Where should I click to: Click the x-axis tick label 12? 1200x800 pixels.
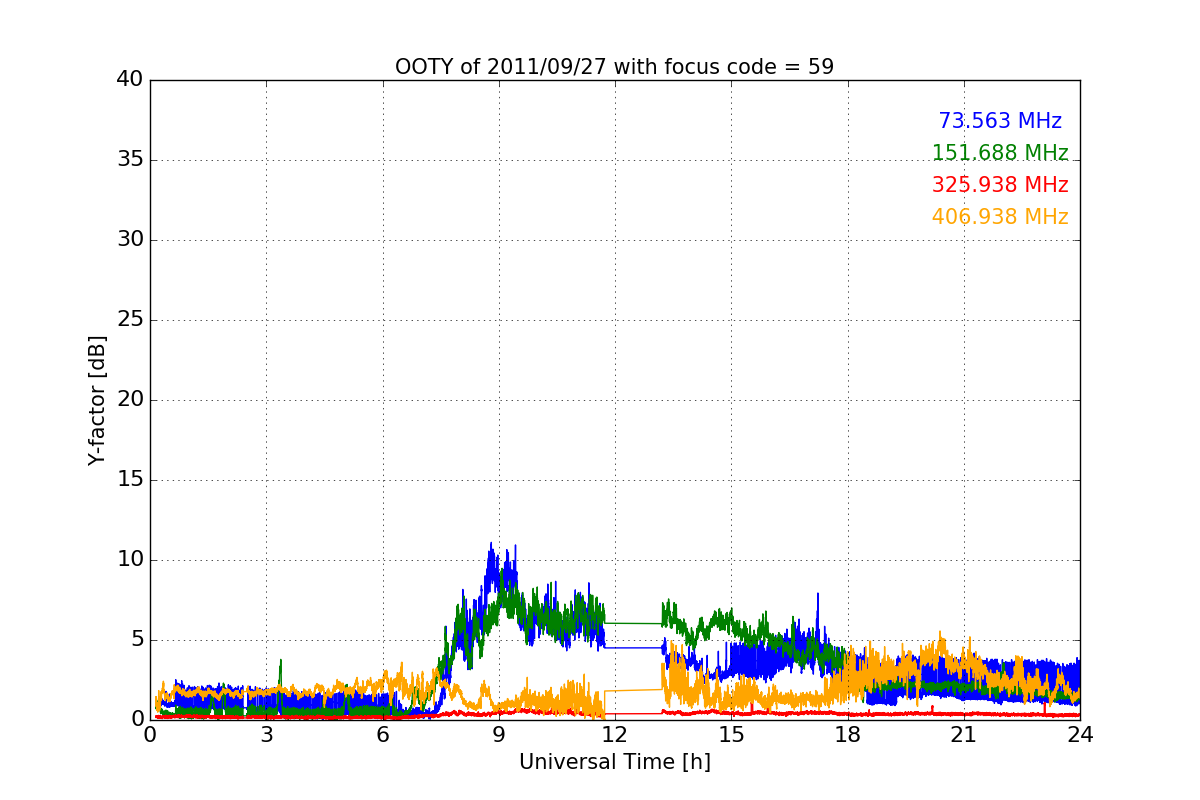(x=615, y=735)
